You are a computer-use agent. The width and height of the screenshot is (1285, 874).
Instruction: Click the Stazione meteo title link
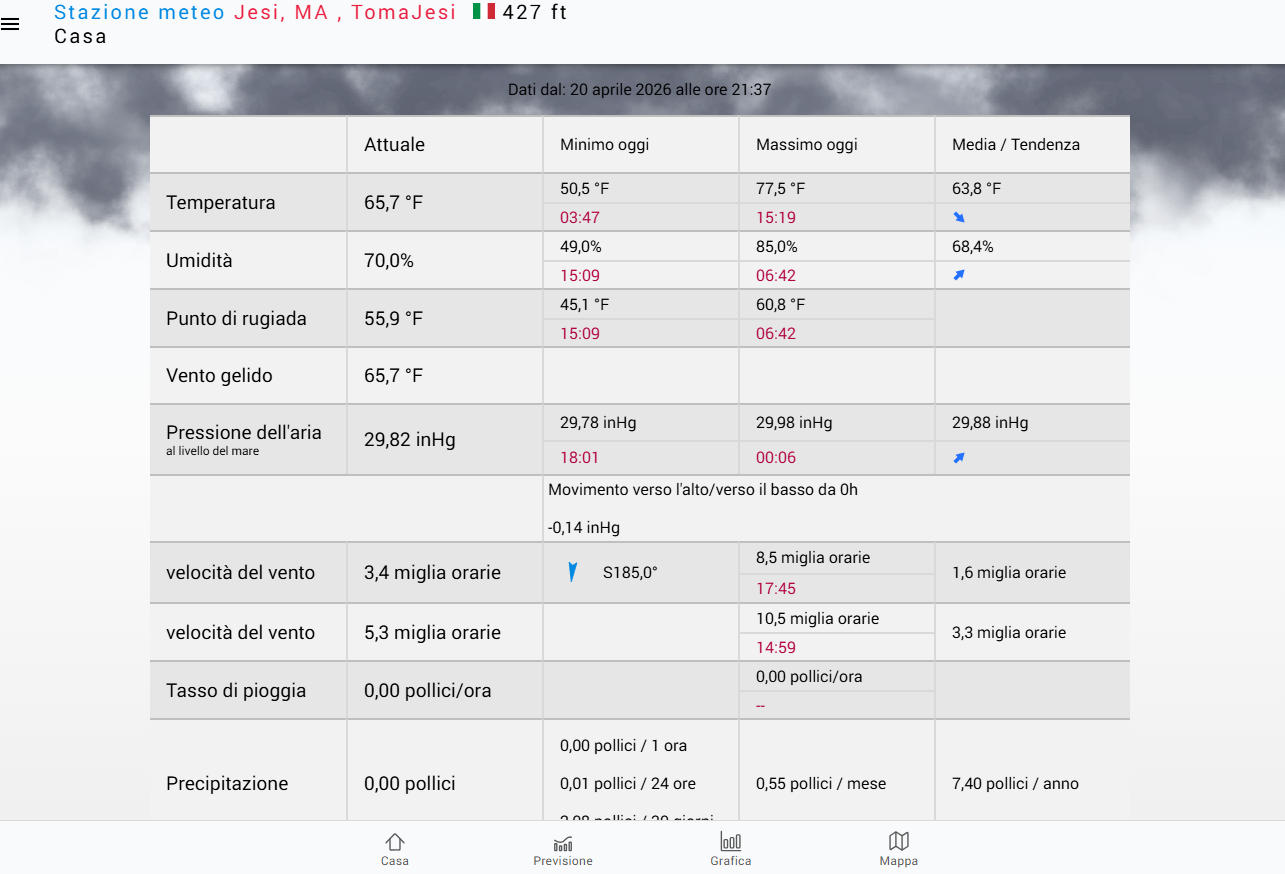pos(140,12)
